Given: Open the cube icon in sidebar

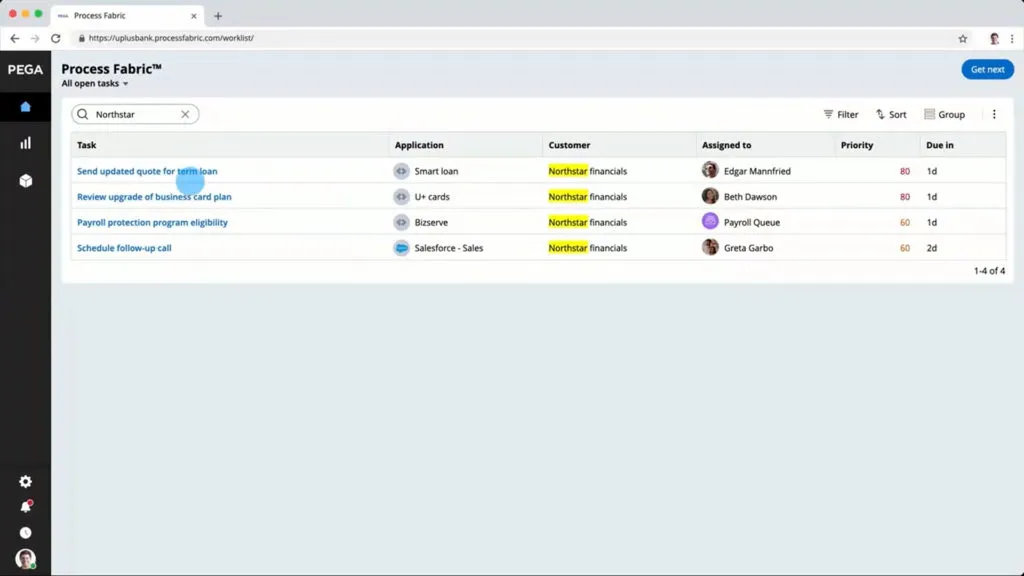Looking at the screenshot, I should point(25,181).
